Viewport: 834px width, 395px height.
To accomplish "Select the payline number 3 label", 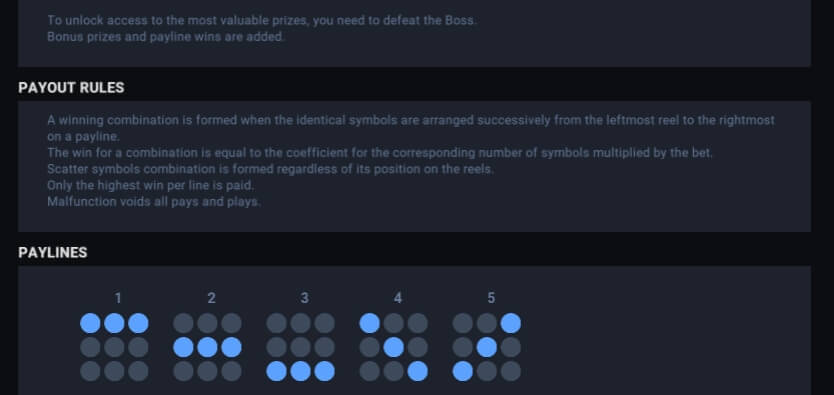I will click(304, 298).
